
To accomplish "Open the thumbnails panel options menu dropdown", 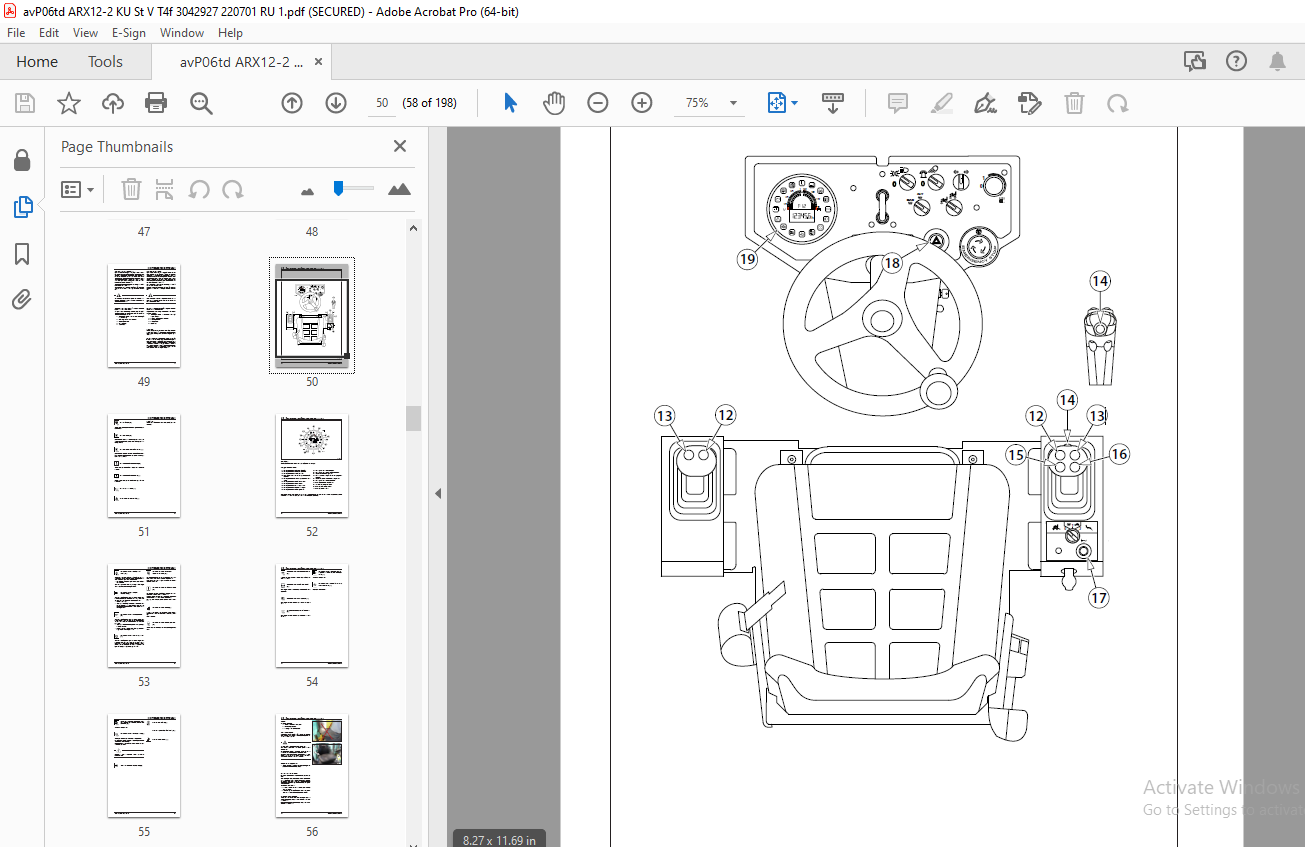I will click(x=78, y=189).
